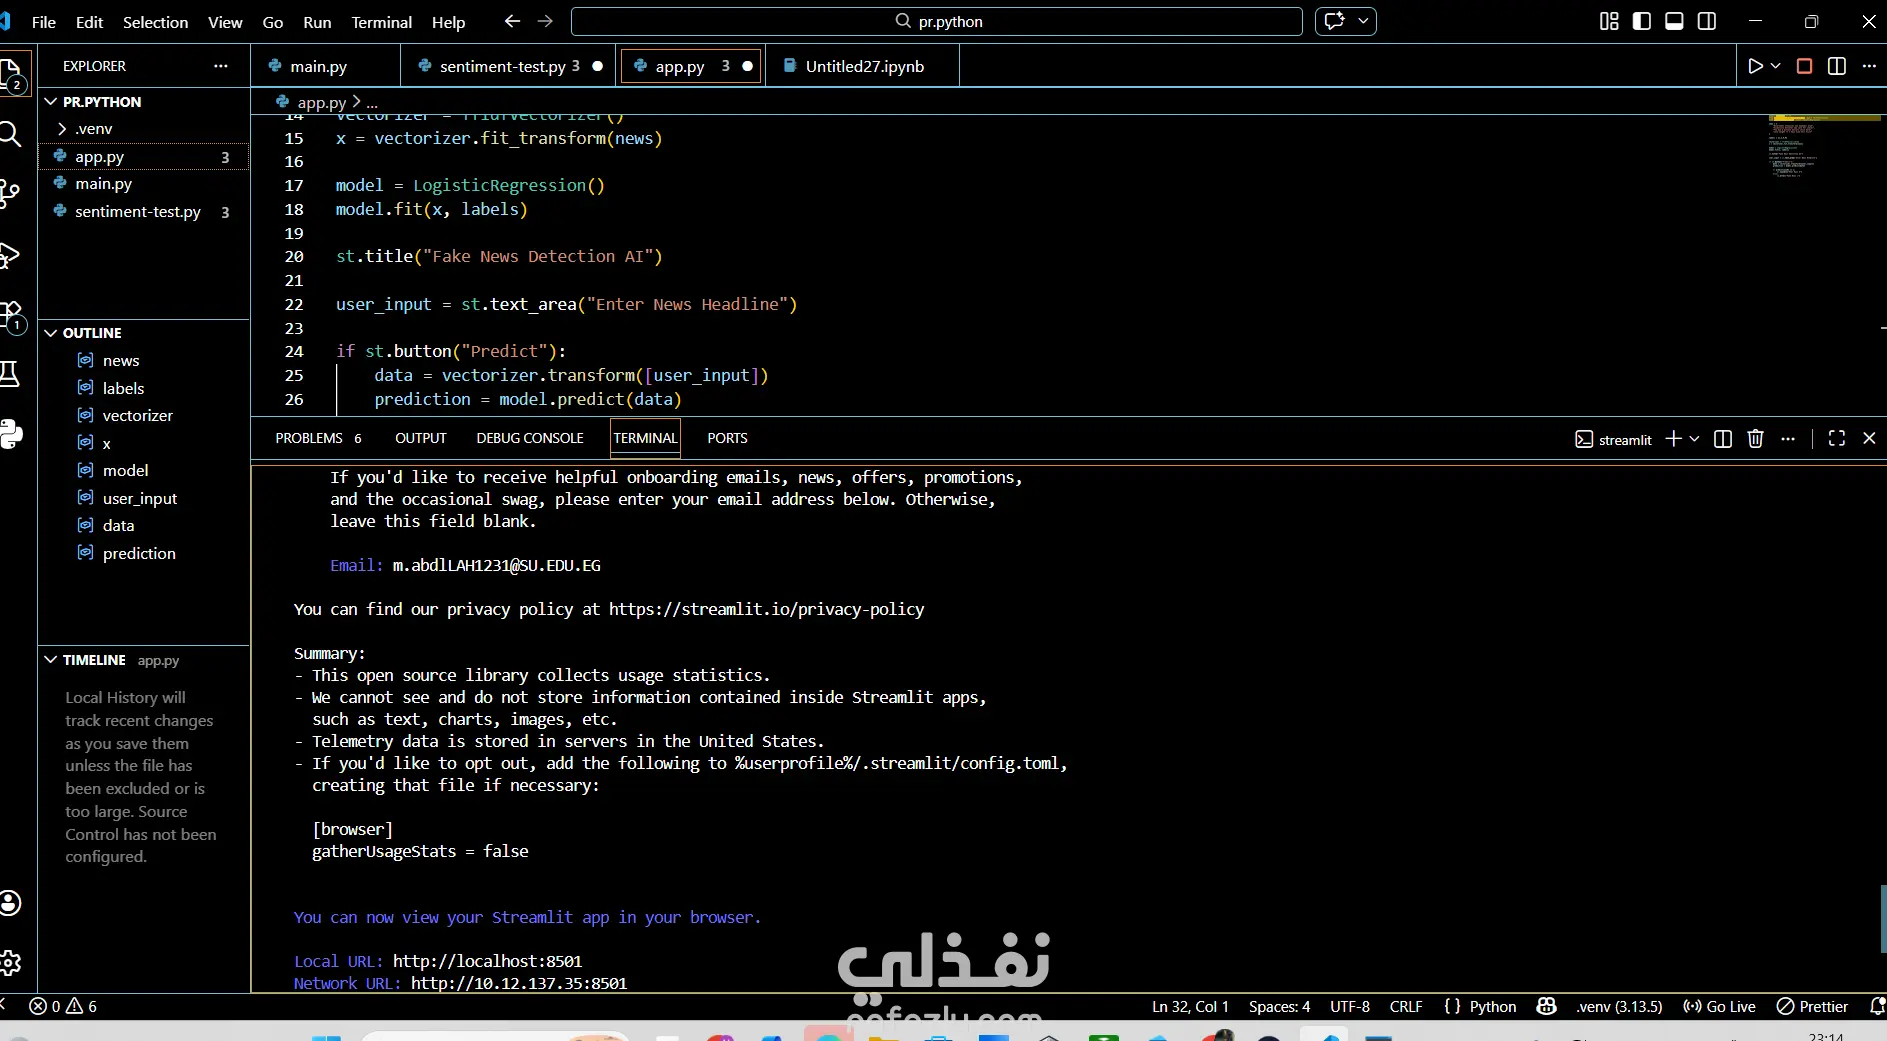Click the editor minimap preview
The height and width of the screenshot is (1041, 1887).
point(1824,147)
